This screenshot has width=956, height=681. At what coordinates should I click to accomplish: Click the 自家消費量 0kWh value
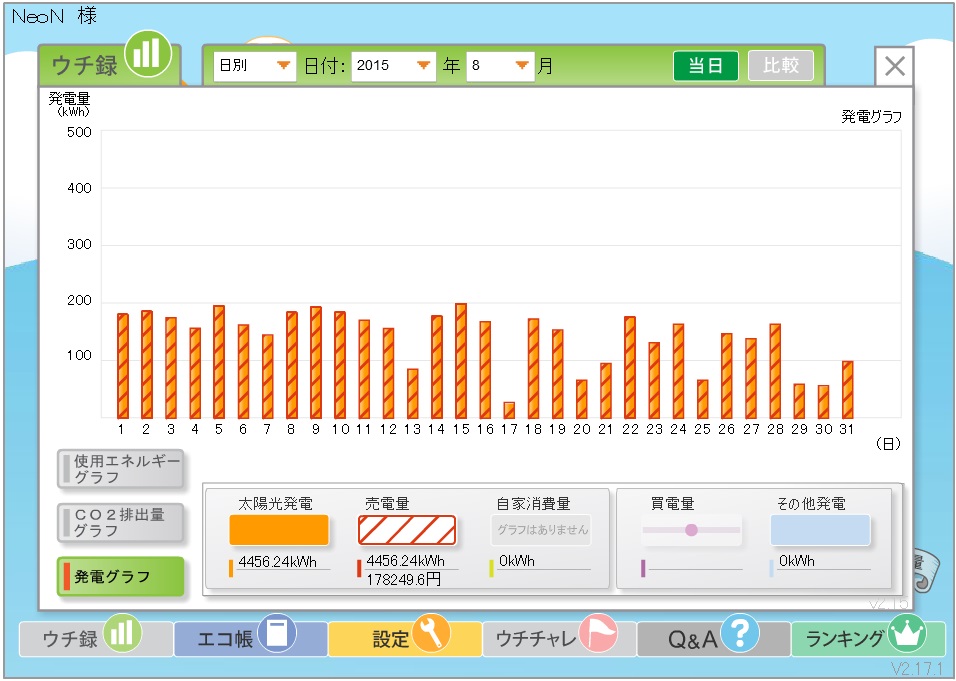point(516,560)
